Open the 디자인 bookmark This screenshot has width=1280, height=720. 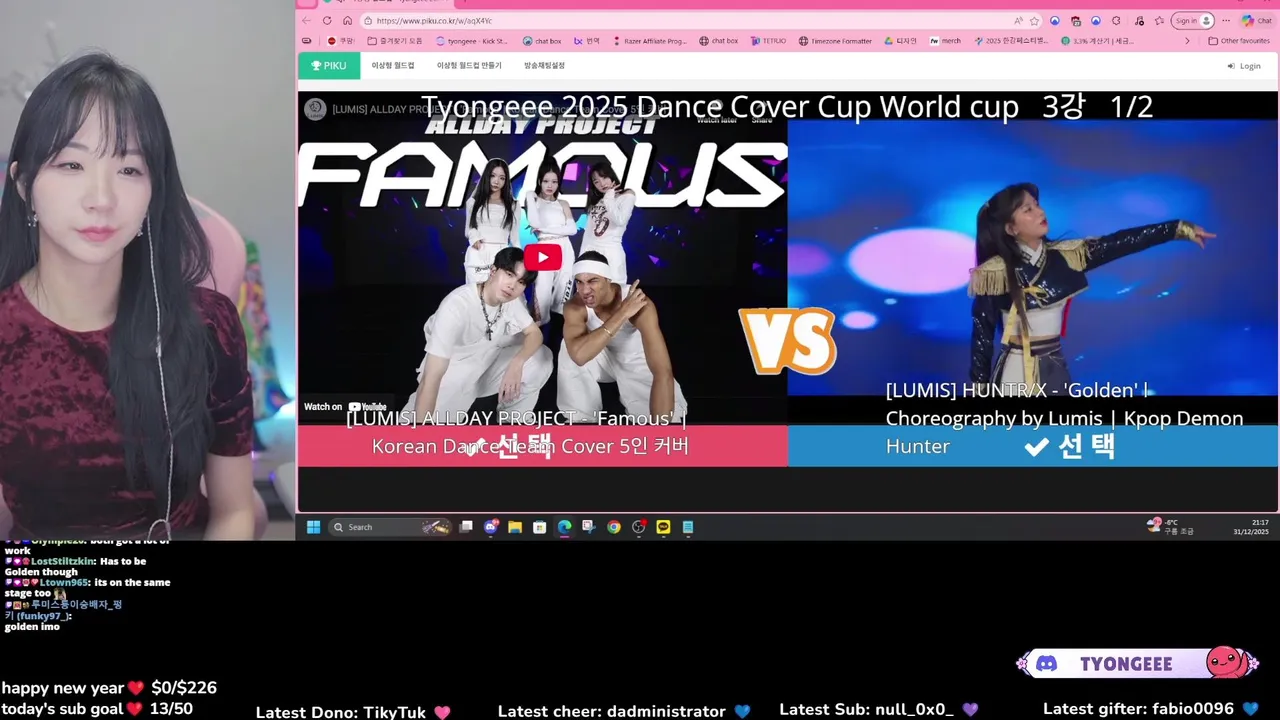point(900,41)
